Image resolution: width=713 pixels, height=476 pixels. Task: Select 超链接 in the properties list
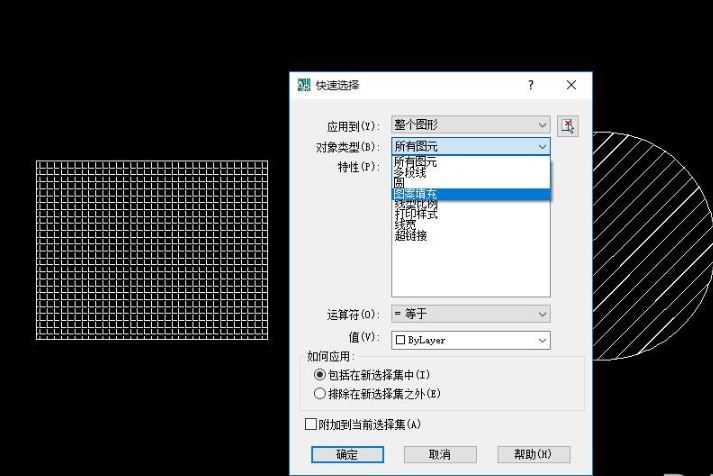point(411,235)
